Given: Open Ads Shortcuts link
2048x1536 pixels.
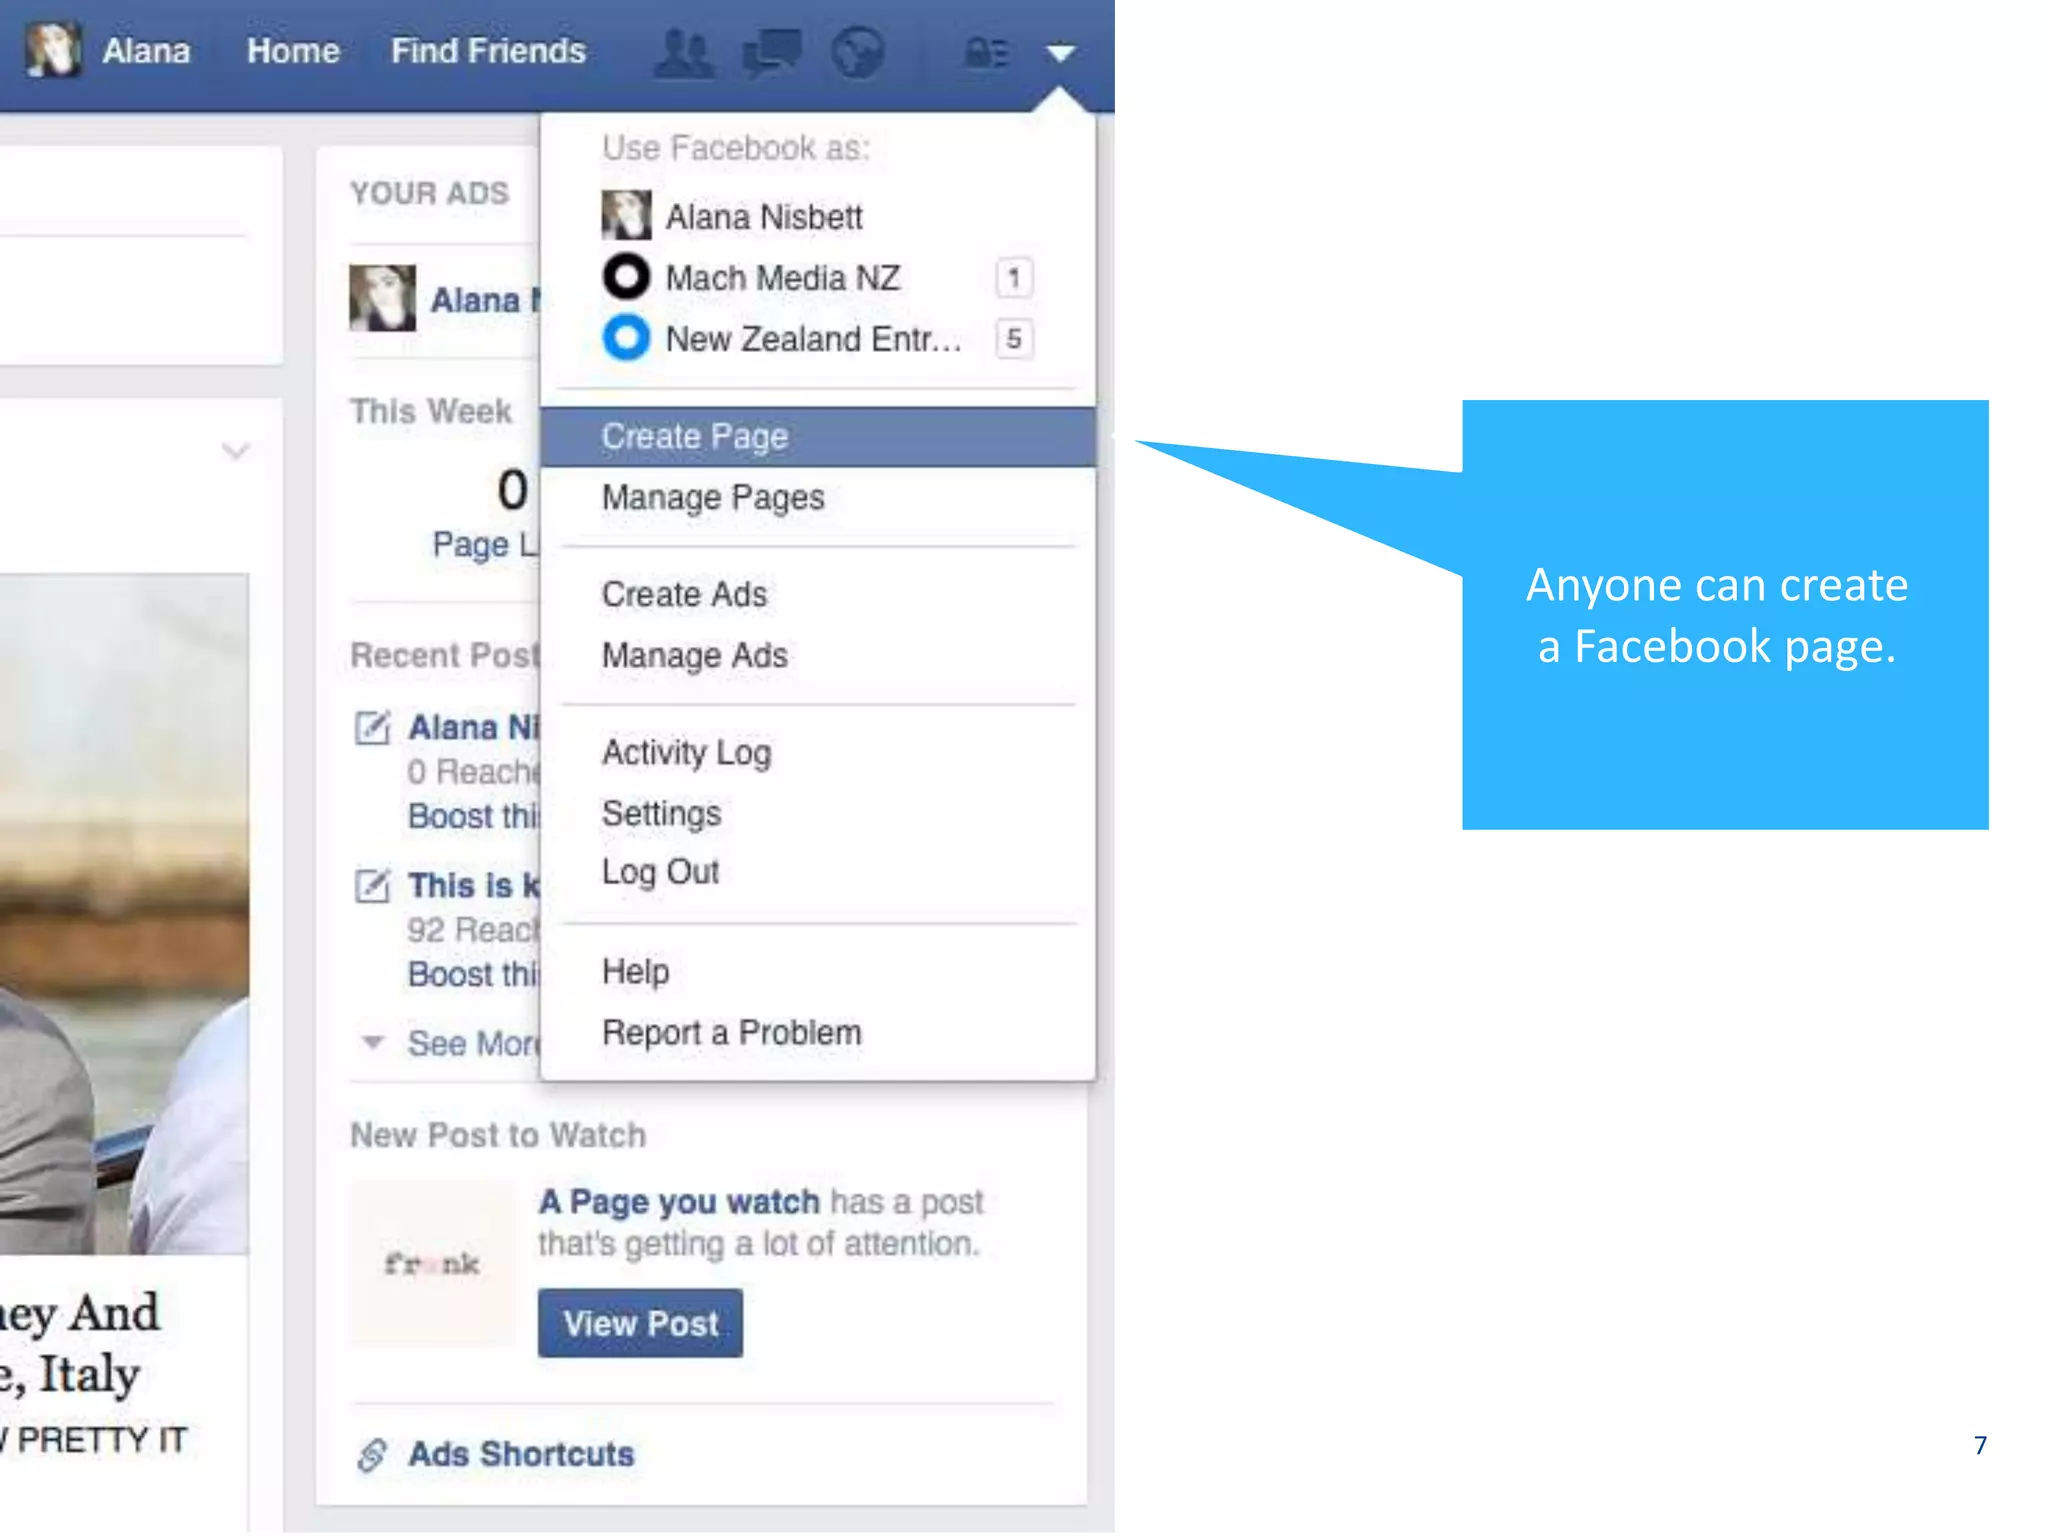Looking at the screenshot, I should 521,1454.
